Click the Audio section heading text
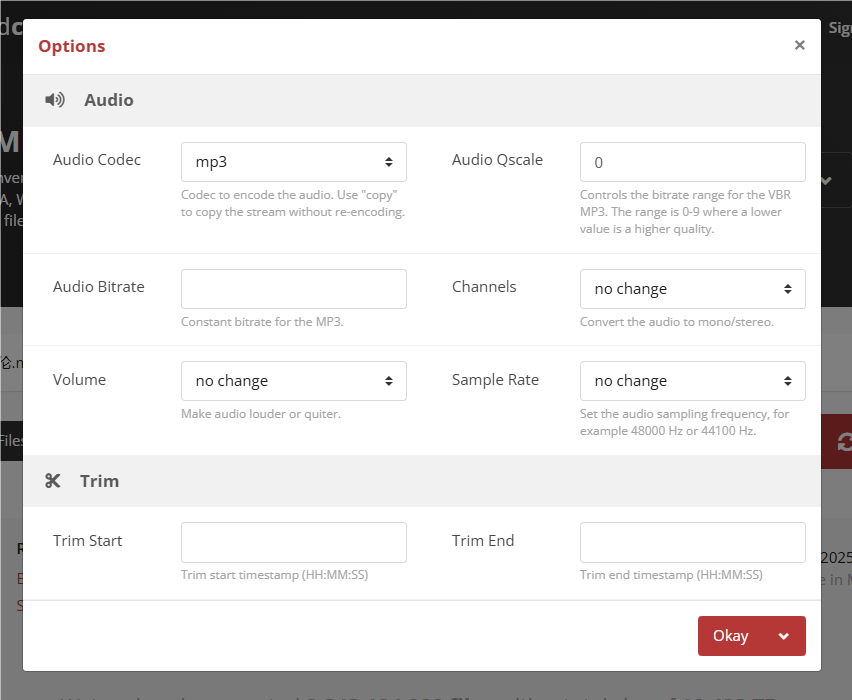 108,100
